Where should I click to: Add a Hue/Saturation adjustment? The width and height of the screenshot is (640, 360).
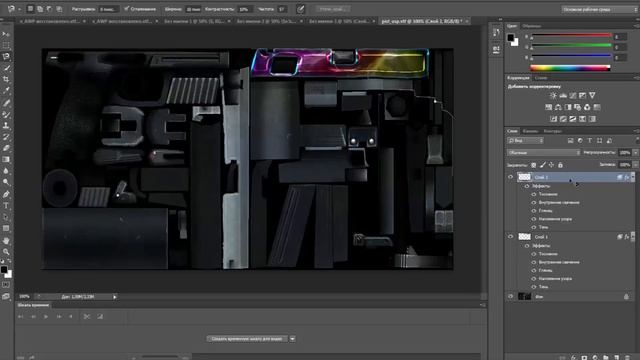point(549,107)
